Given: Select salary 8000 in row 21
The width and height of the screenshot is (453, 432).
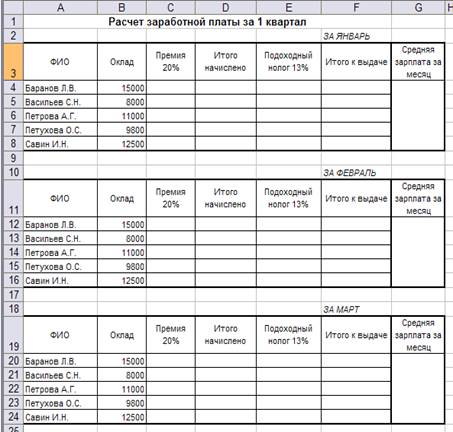Looking at the screenshot, I should point(122,375).
